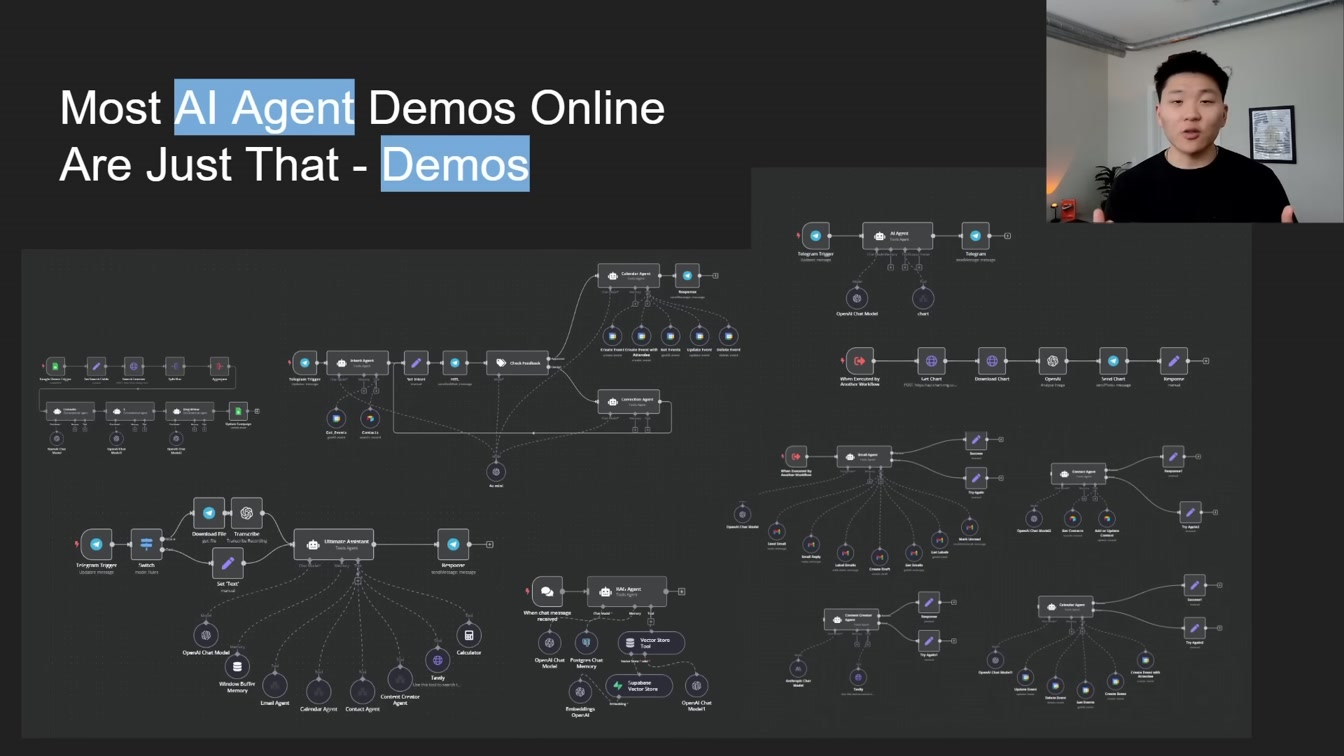Select the Switch node in the Ultimate Assistant workflow
This screenshot has width=1344, height=756.
point(146,544)
